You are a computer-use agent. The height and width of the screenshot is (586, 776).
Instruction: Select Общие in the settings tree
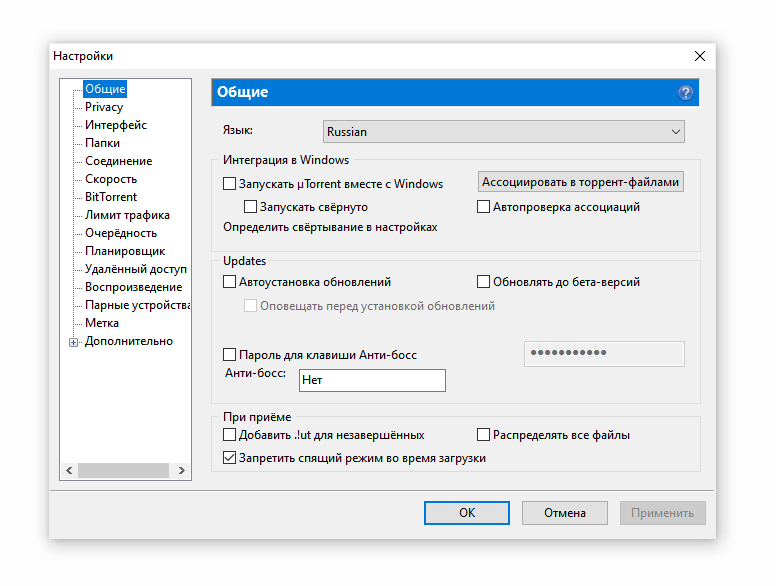pos(105,89)
